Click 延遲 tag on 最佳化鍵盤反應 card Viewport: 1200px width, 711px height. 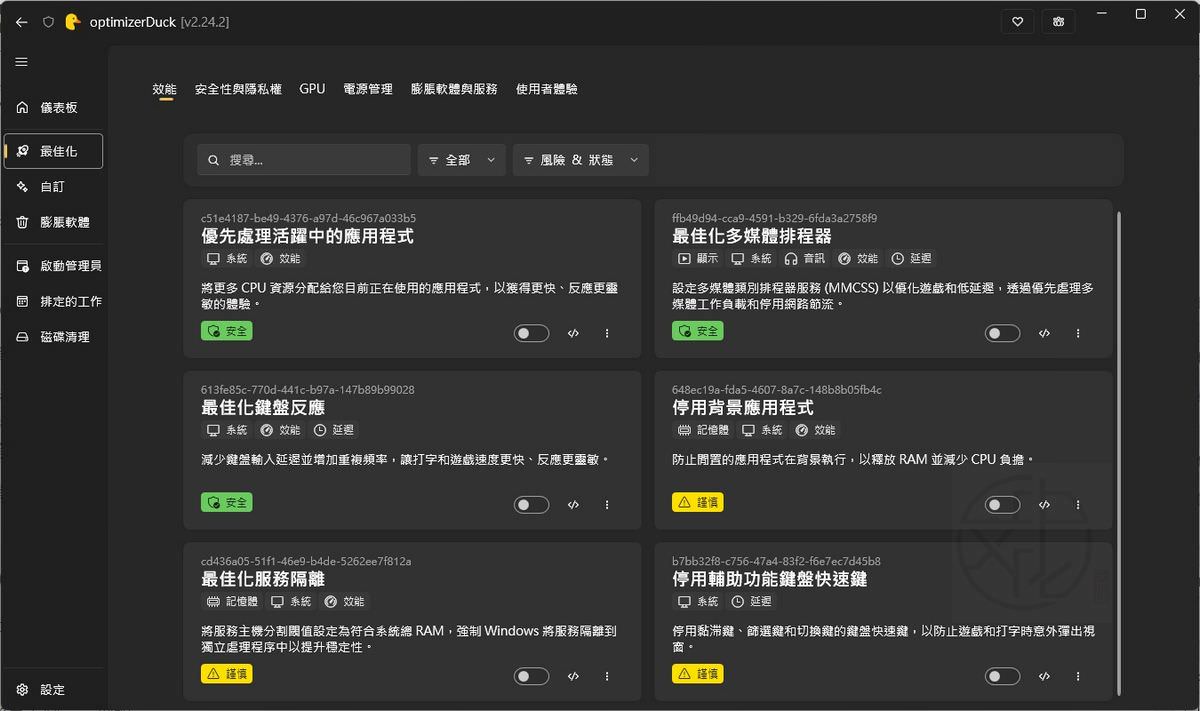[334, 431]
